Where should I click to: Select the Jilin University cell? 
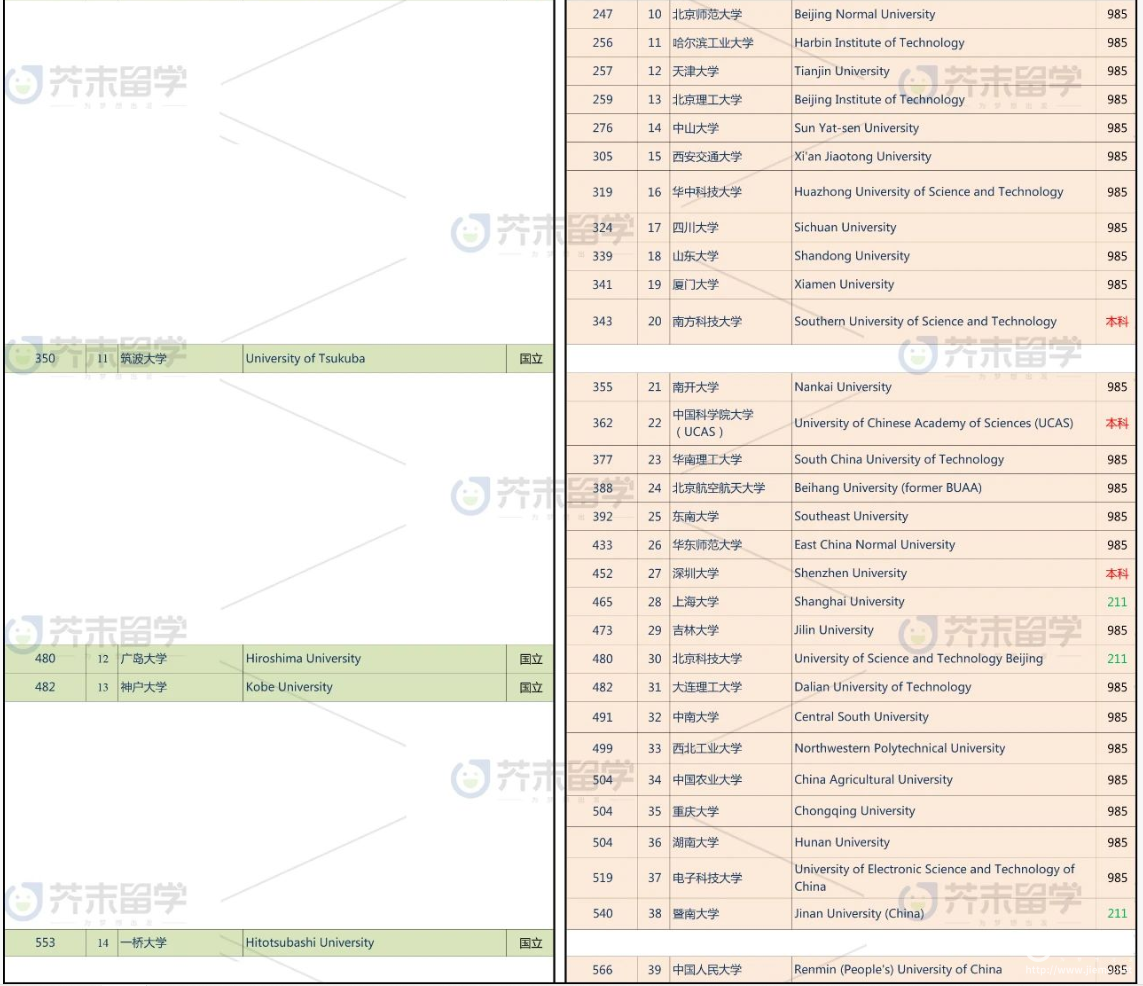coord(943,630)
